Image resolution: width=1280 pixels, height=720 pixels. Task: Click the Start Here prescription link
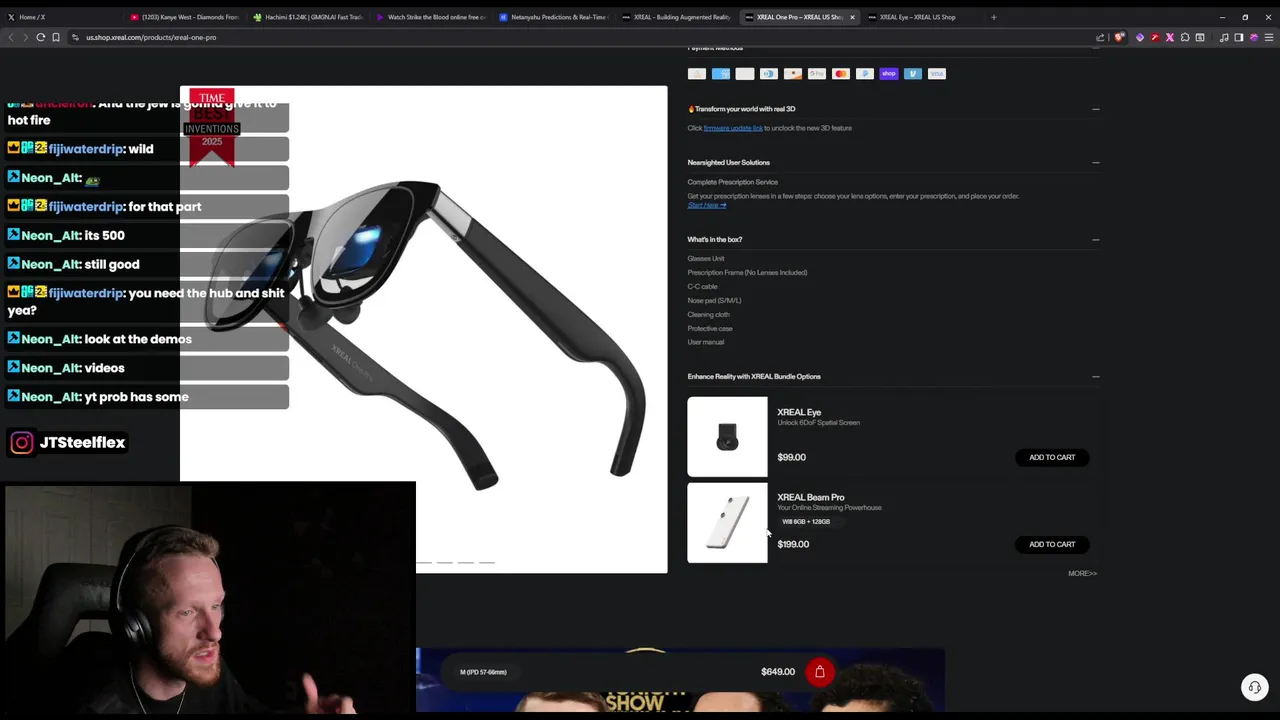pos(707,205)
